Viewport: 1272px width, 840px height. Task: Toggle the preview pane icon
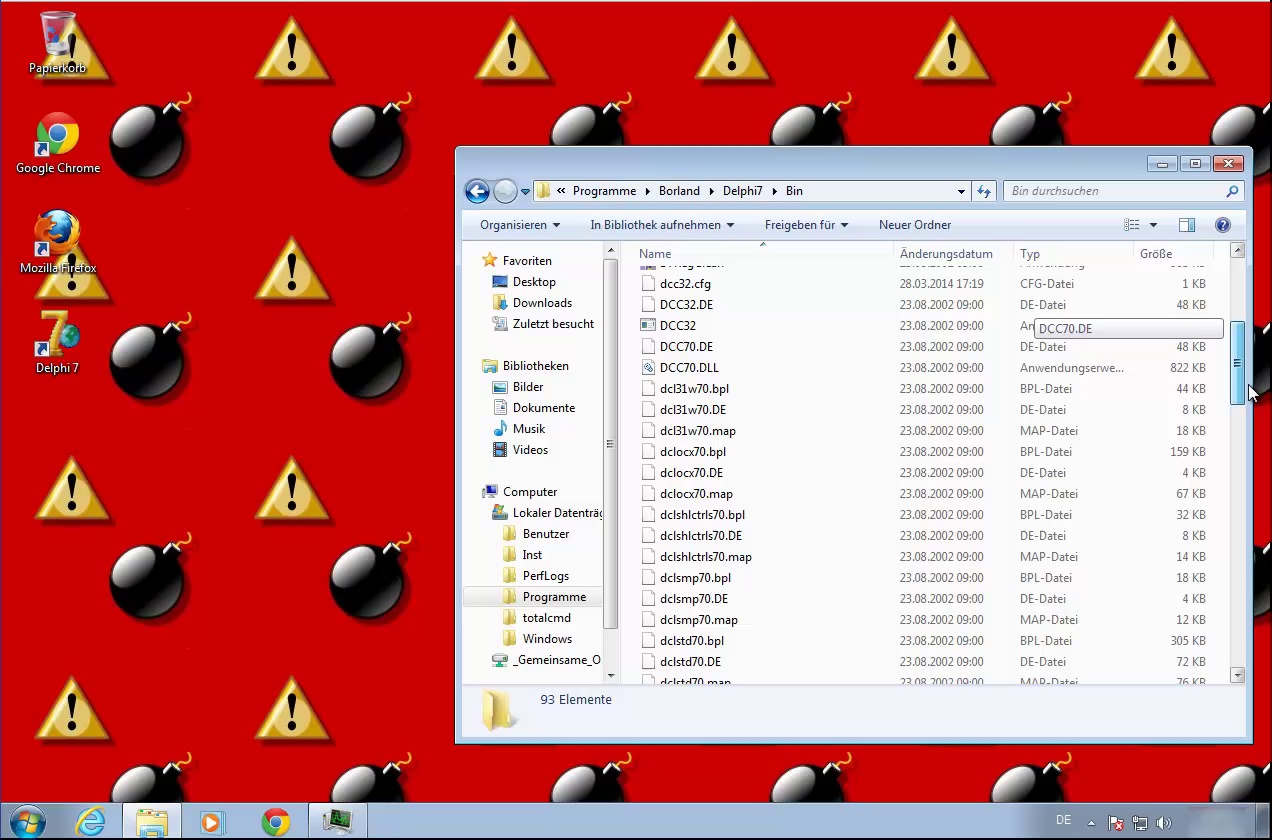(x=1187, y=225)
